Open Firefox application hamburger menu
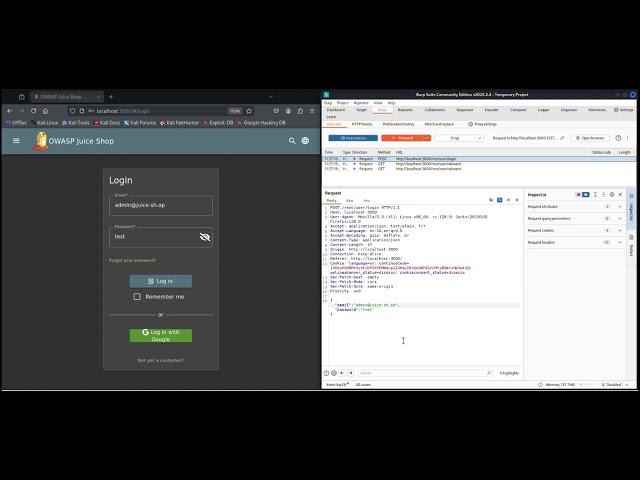The width and height of the screenshot is (640, 480). click(312, 111)
